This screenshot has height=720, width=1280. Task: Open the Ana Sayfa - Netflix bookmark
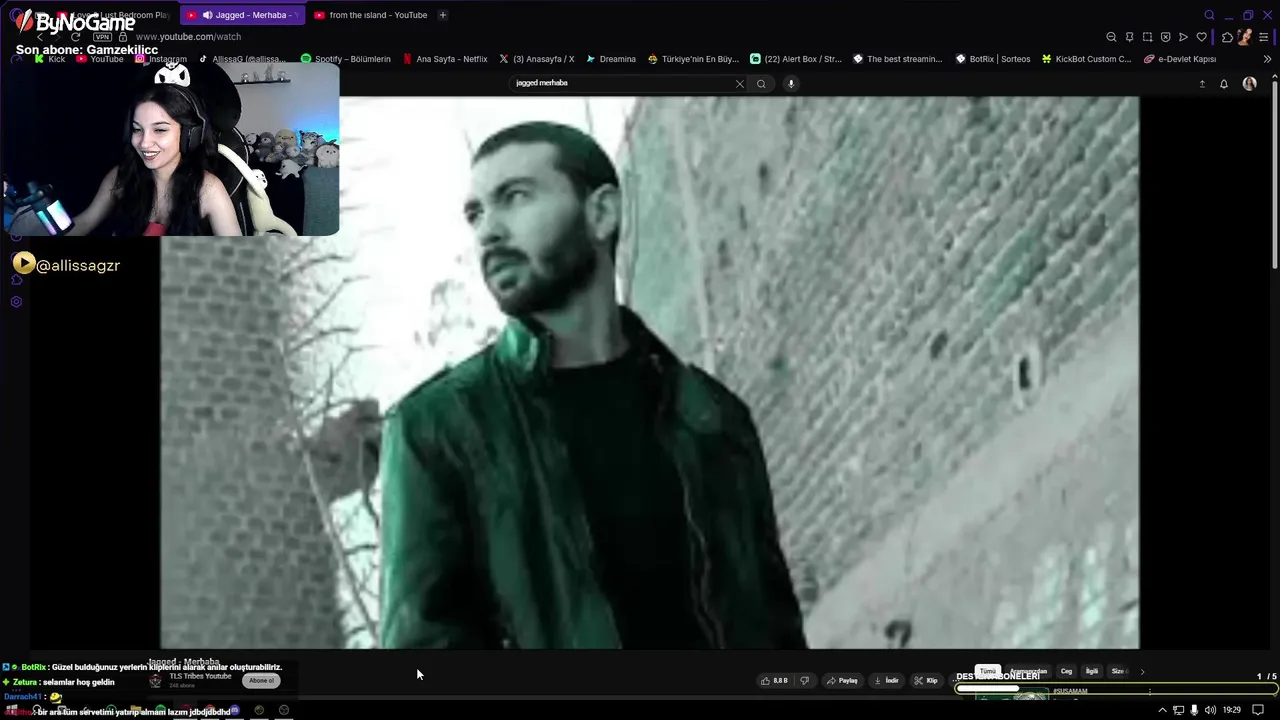click(445, 59)
